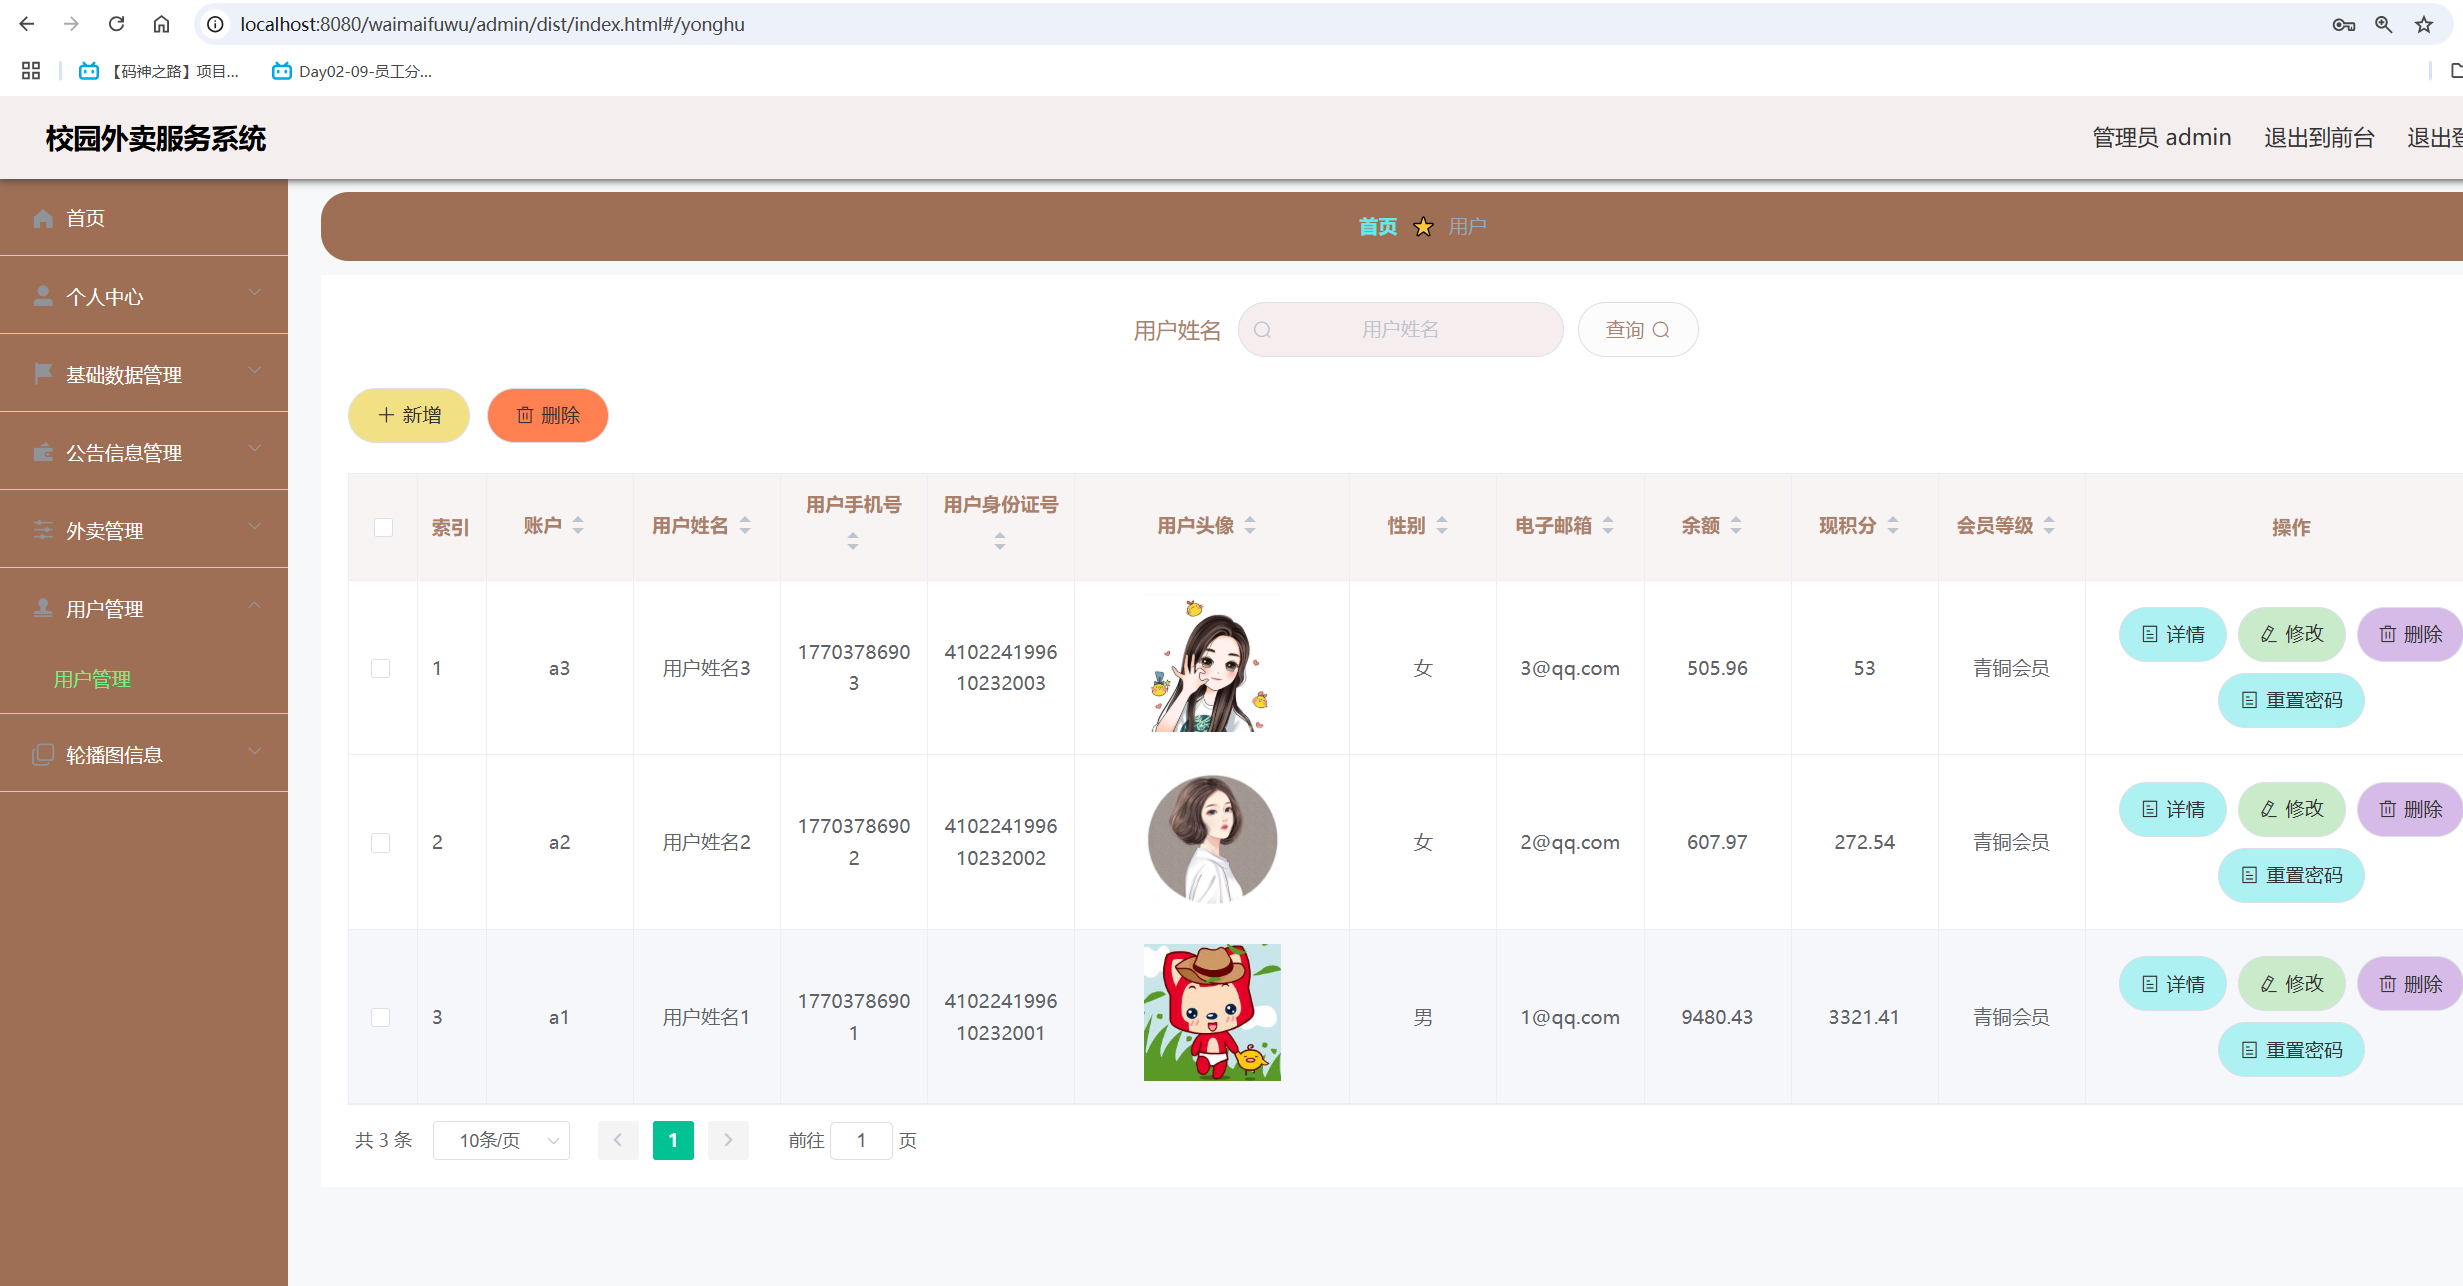The image size is (2463, 1286).
Task: Sort by 用户头像 column arrows
Action: 1250,526
